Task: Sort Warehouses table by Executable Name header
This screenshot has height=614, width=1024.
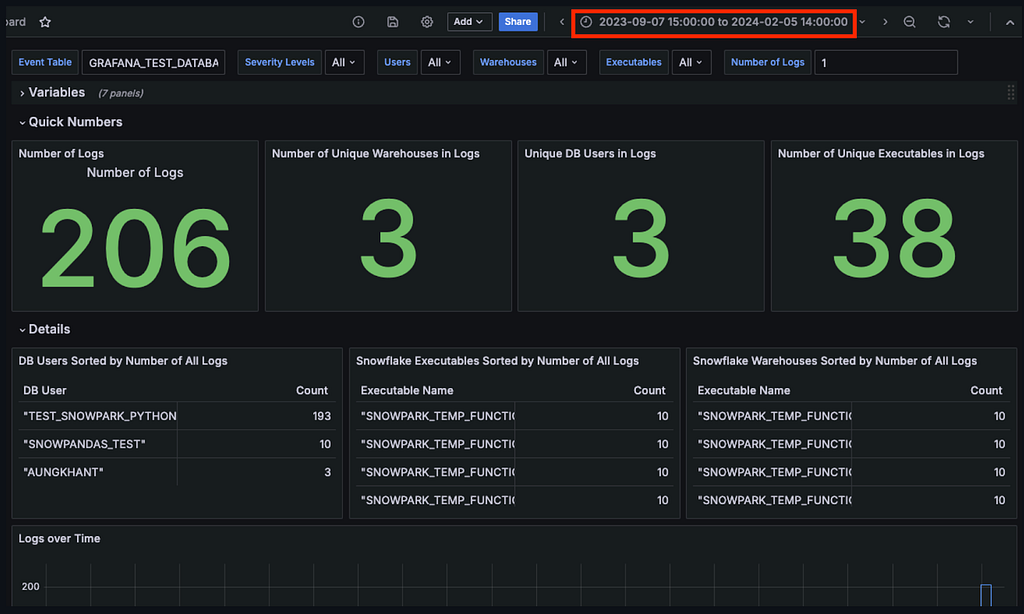Action: point(744,391)
